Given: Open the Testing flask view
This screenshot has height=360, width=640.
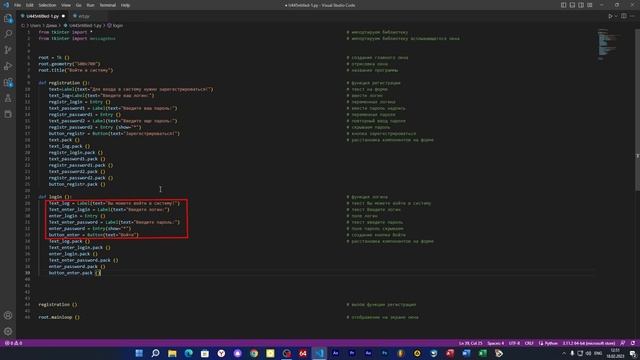Looking at the screenshot, I should 8,98.
